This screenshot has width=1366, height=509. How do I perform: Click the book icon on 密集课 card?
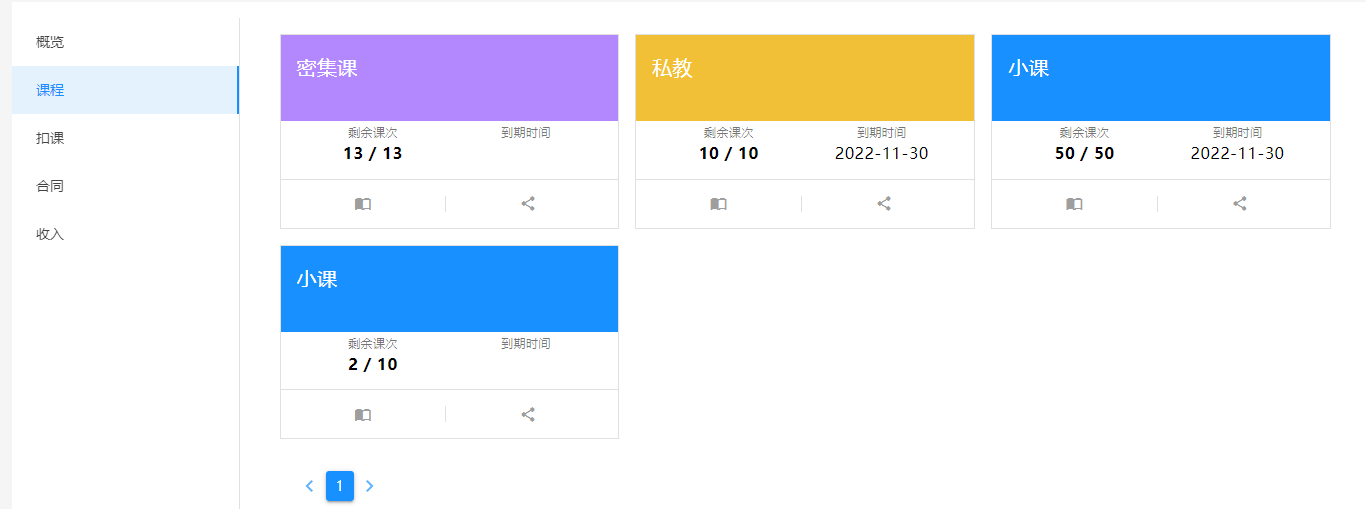pyautogui.click(x=363, y=204)
